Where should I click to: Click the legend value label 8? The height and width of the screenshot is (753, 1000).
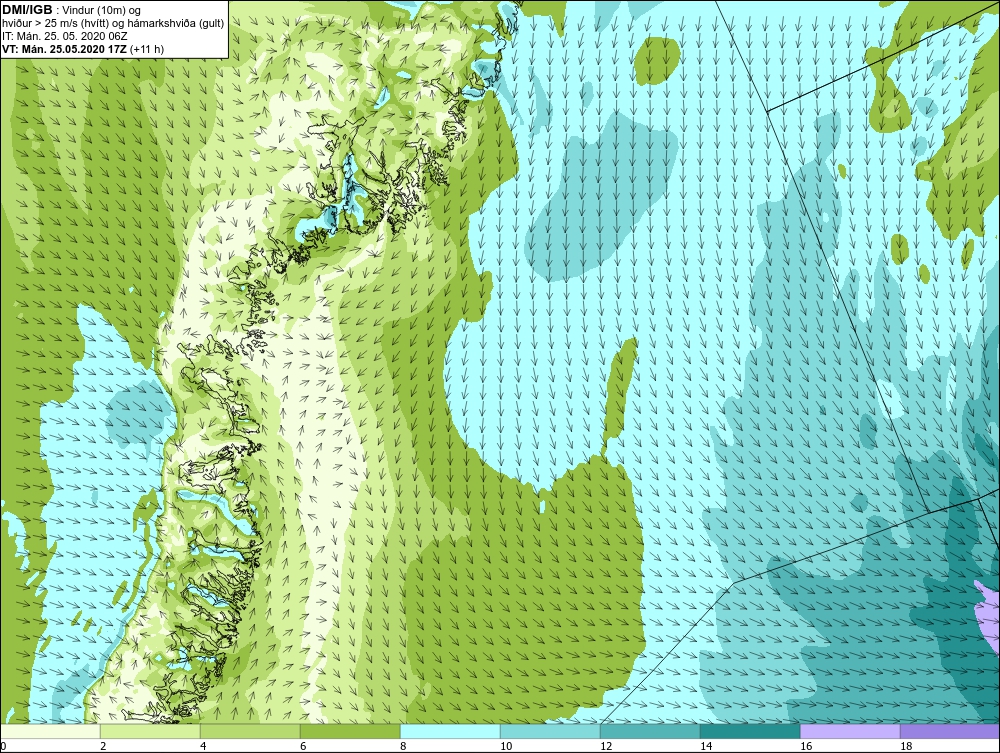[403, 746]
